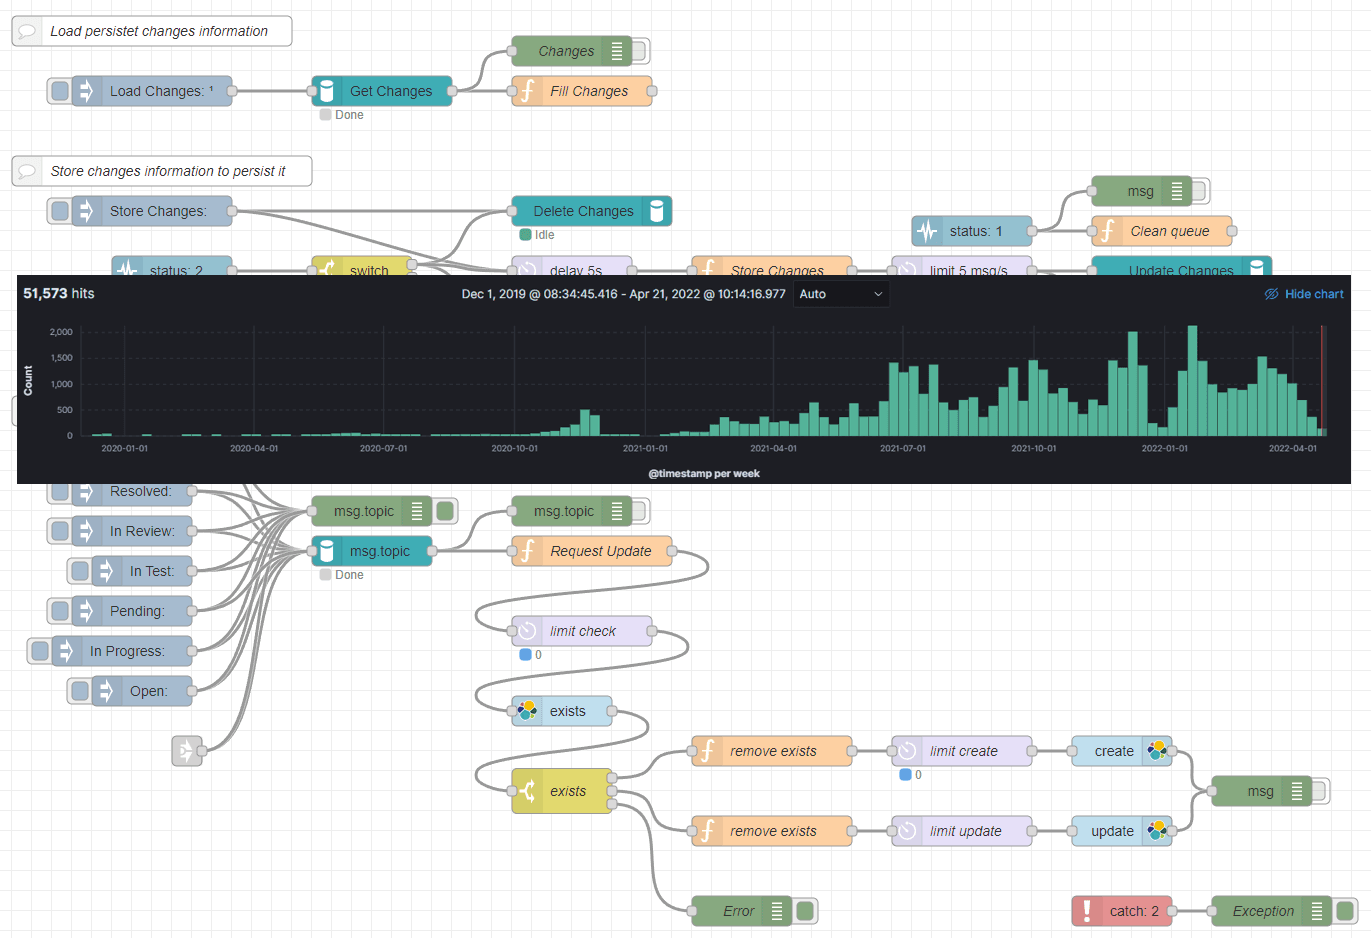Click the database icon on Get Changes node
Image resolution: width=1371 pixels, height=938 pixels.
[327, 91]
